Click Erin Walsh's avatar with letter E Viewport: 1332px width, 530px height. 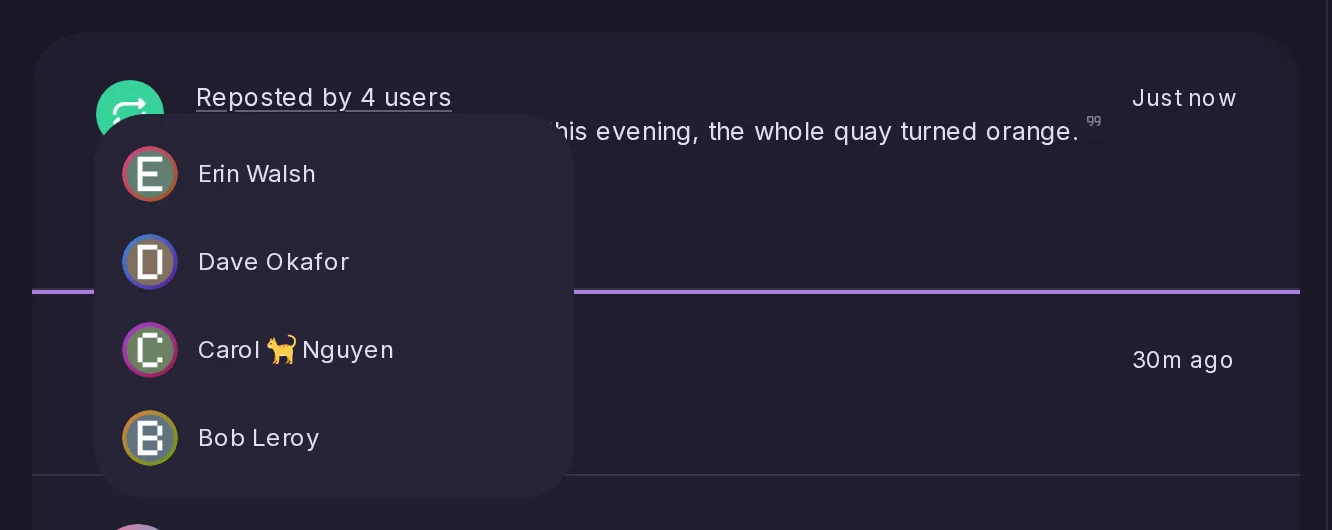pyautogui.click(x=150, y=174)
